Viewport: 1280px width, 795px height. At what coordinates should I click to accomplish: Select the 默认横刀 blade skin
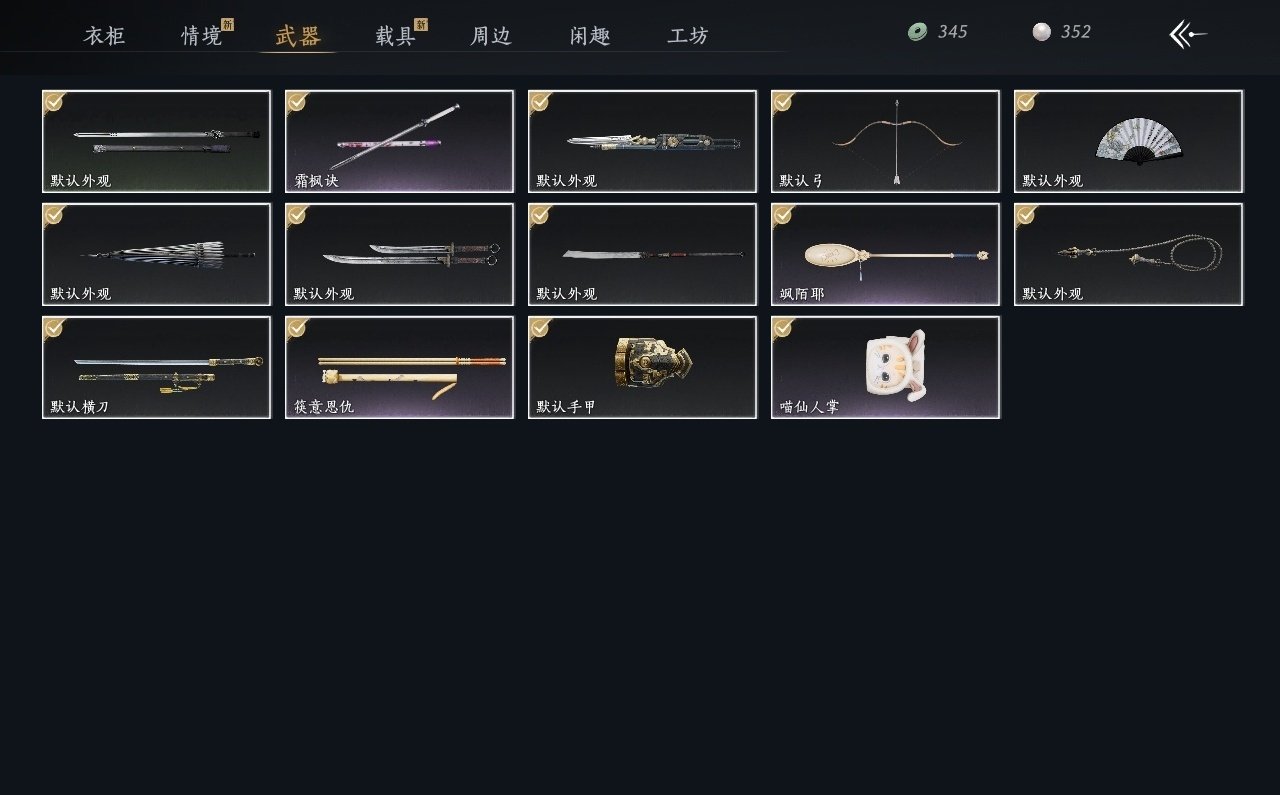tap(156, 367)
